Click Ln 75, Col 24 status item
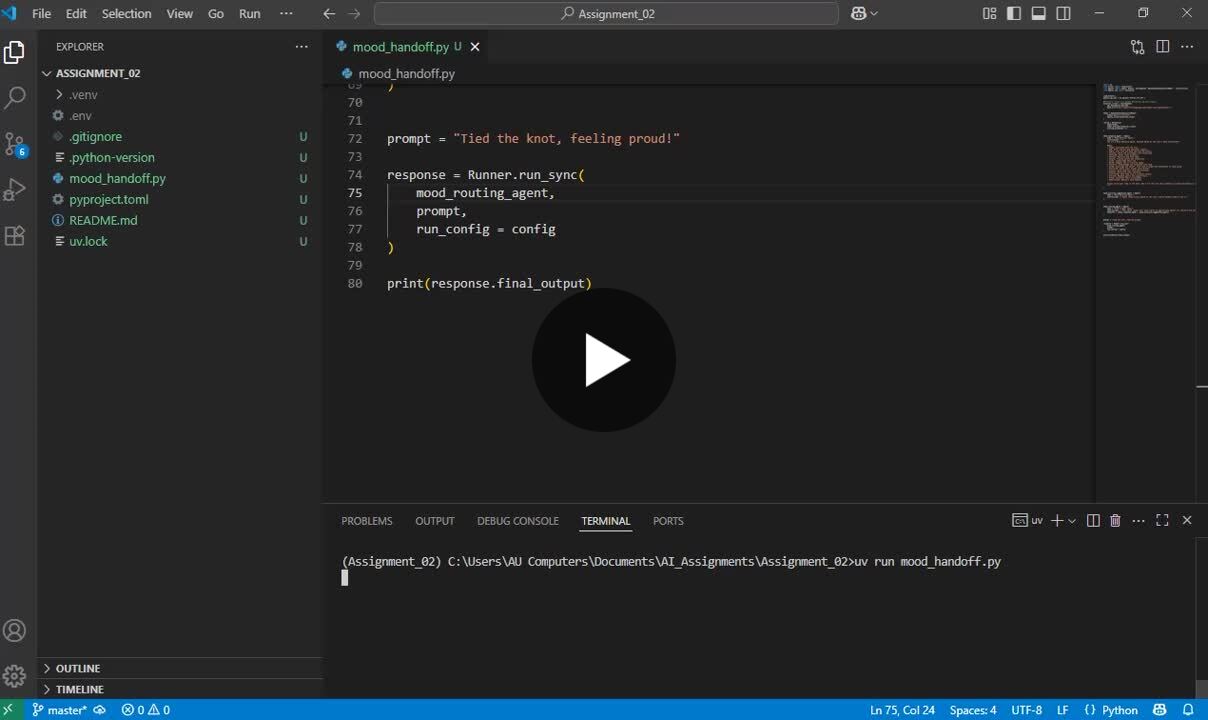Screen dimensions: 1208x720 [902, 710]
